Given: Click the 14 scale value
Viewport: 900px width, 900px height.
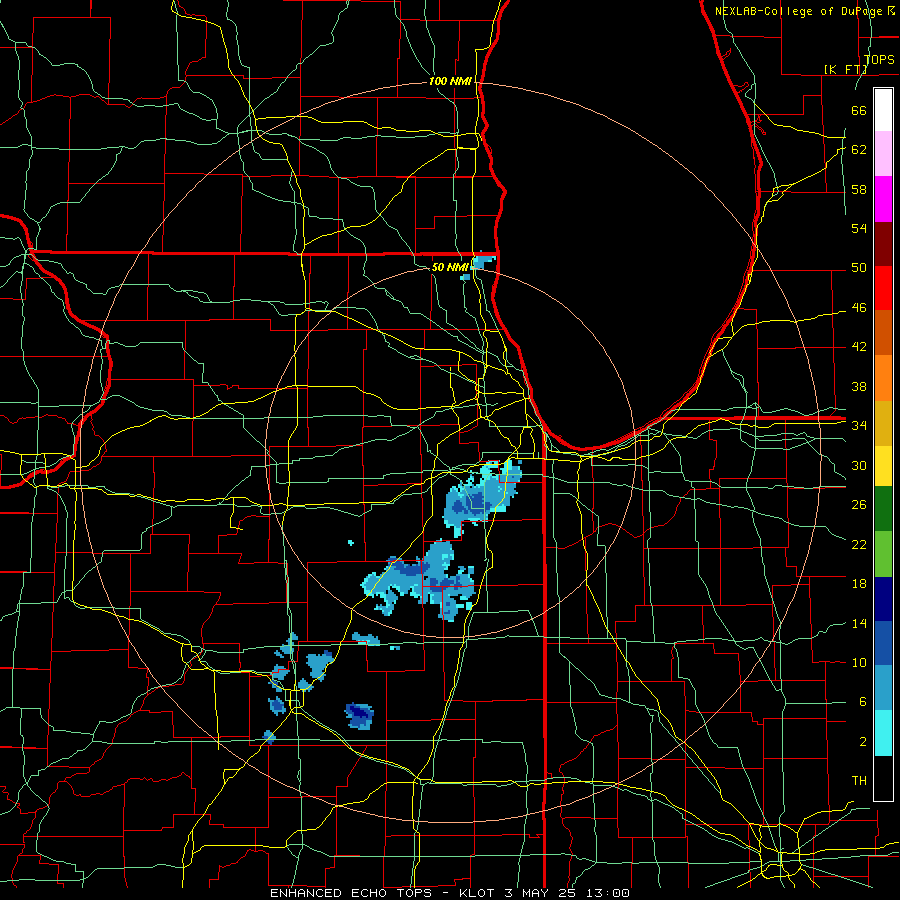Looking at the screenshot, I should point(859,623).
